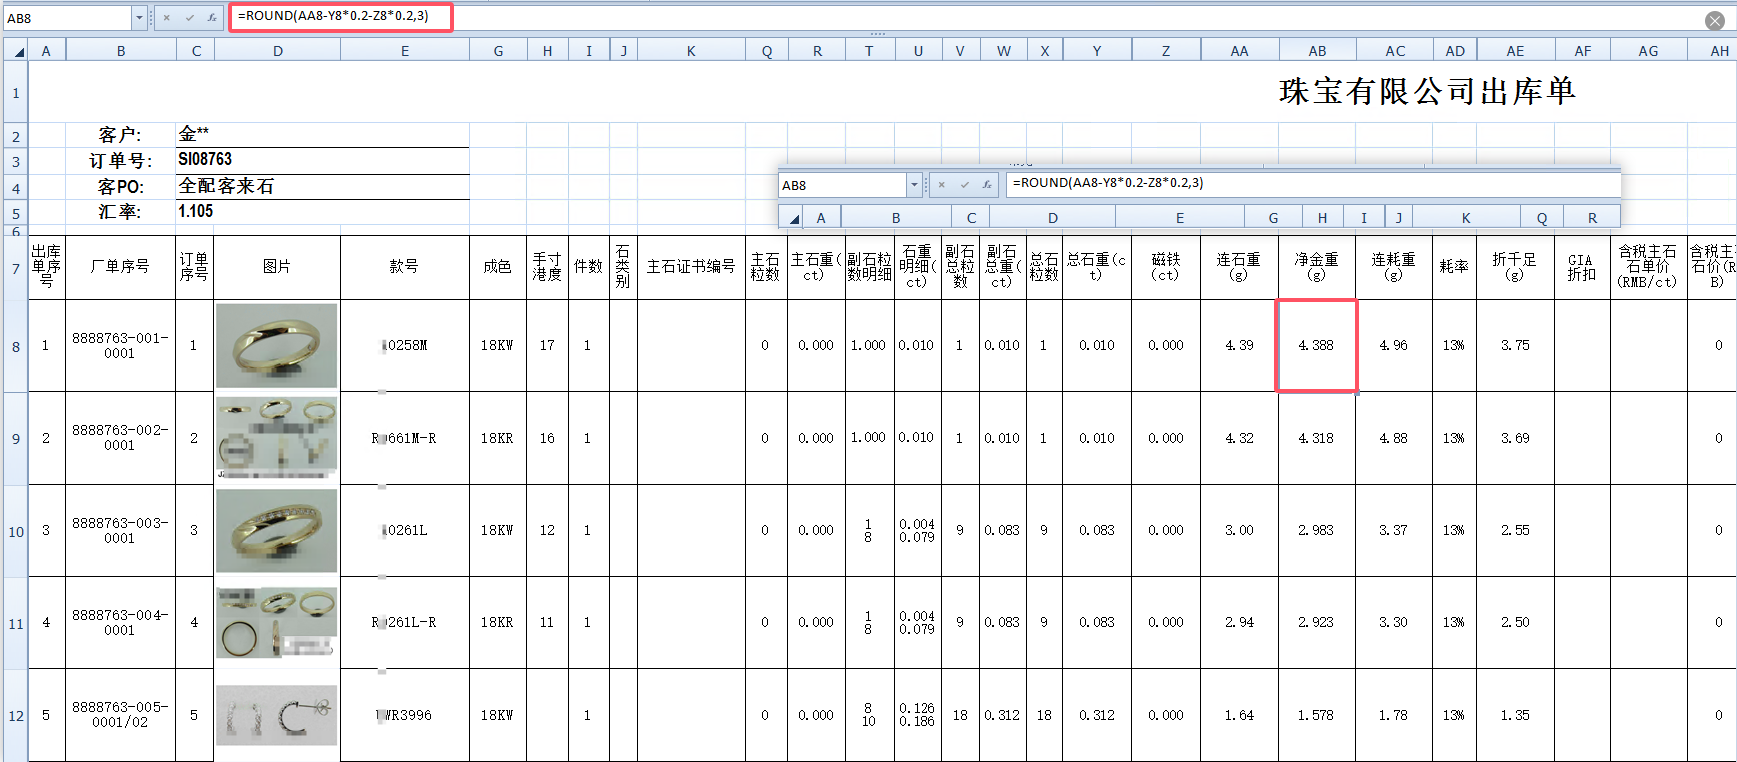
Task: Select column AB header in the main sheet
Action: click(1317, 51)
